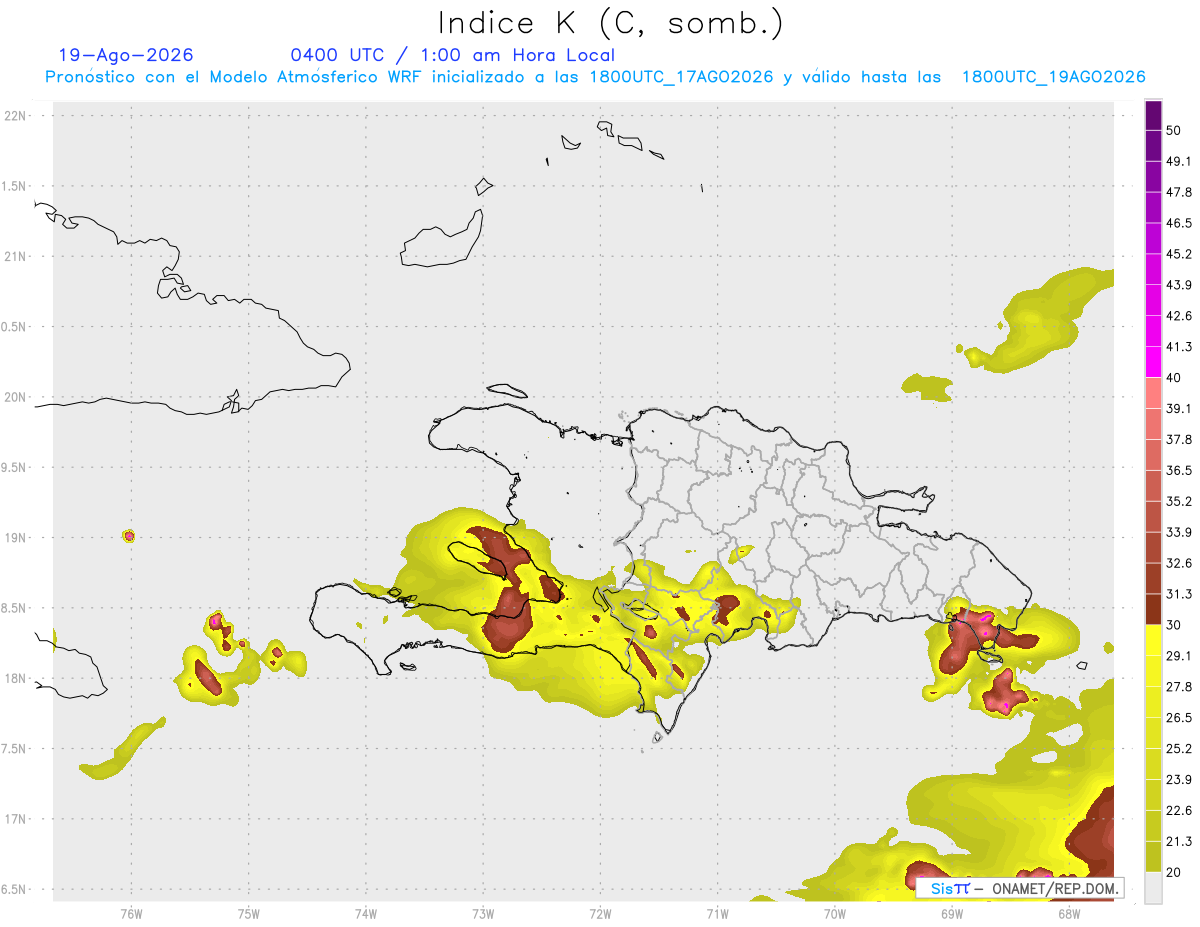This screenshot has width=1200, height=927.
Task: Click the title "Indice K (C, somb.)"
Action: 611,22
